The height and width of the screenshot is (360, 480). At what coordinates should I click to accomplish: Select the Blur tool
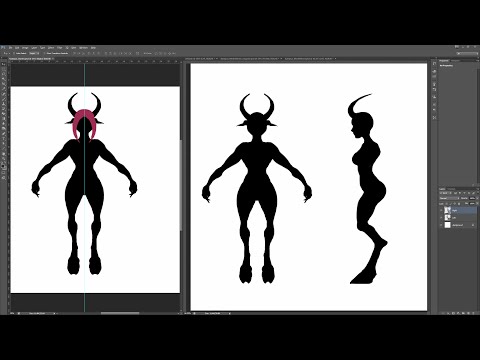pos(4,123)
